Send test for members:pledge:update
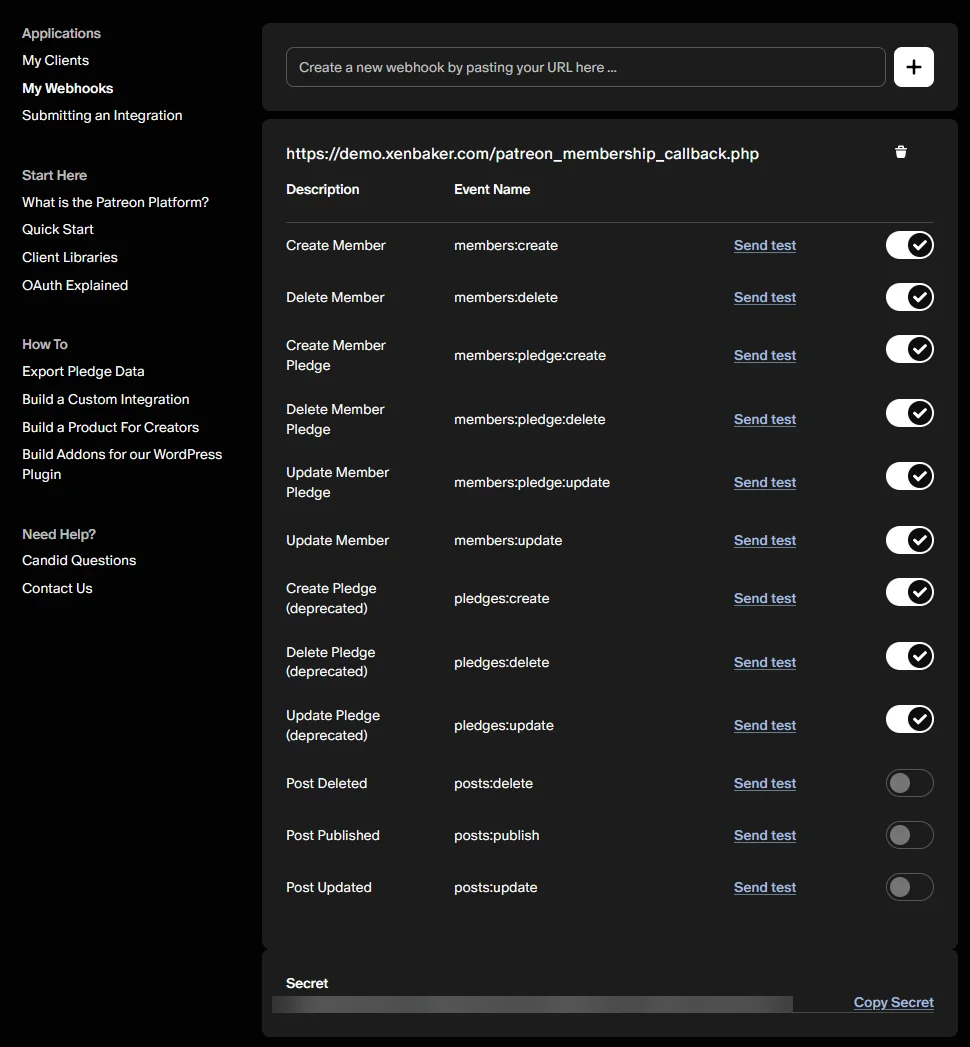This screenshot has height=1047, width=970. [x=764, y=482]
